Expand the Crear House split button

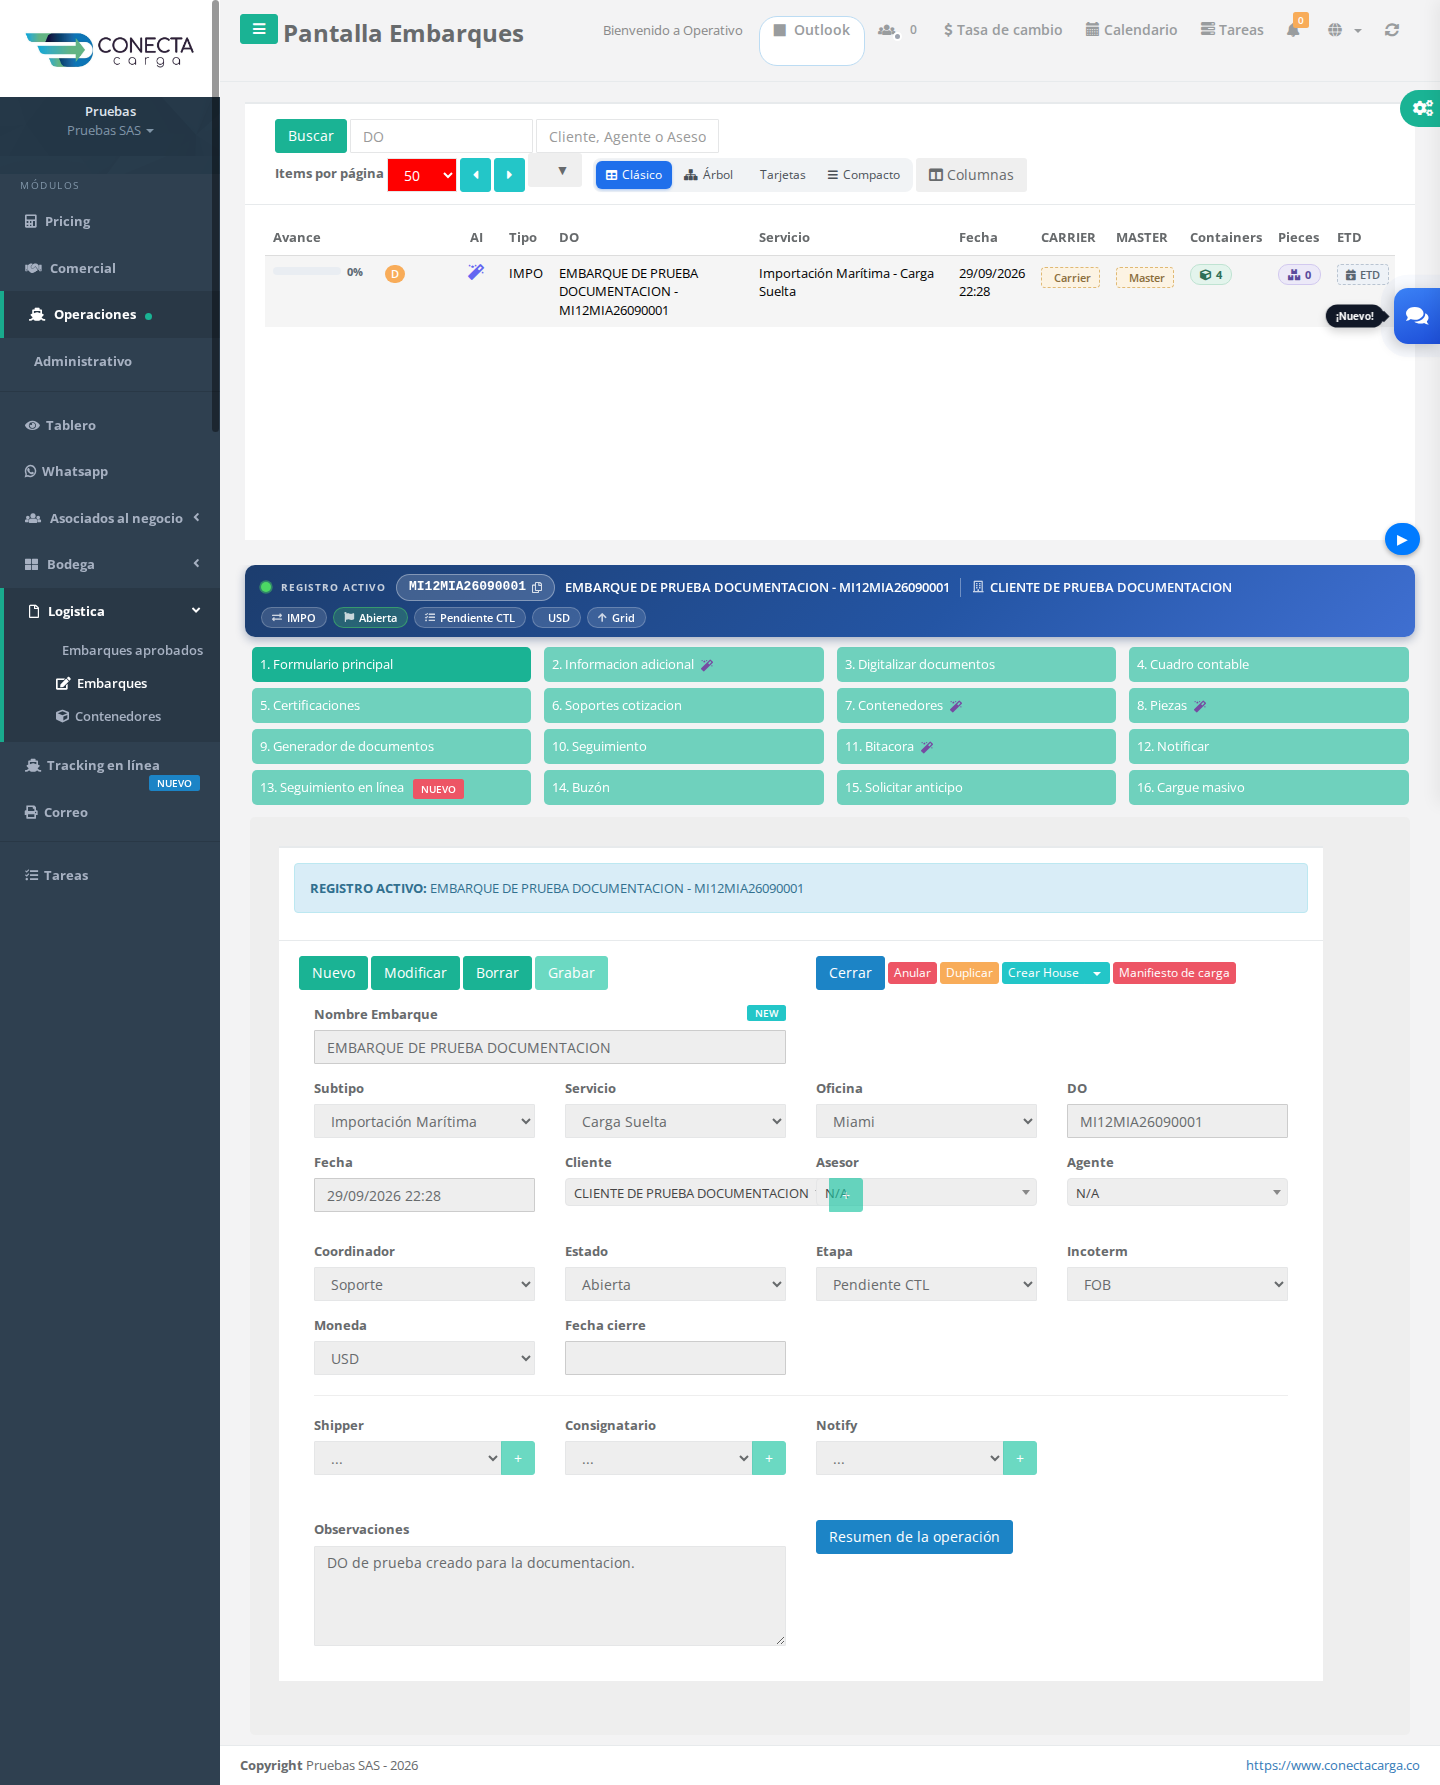pos(1097,973)
